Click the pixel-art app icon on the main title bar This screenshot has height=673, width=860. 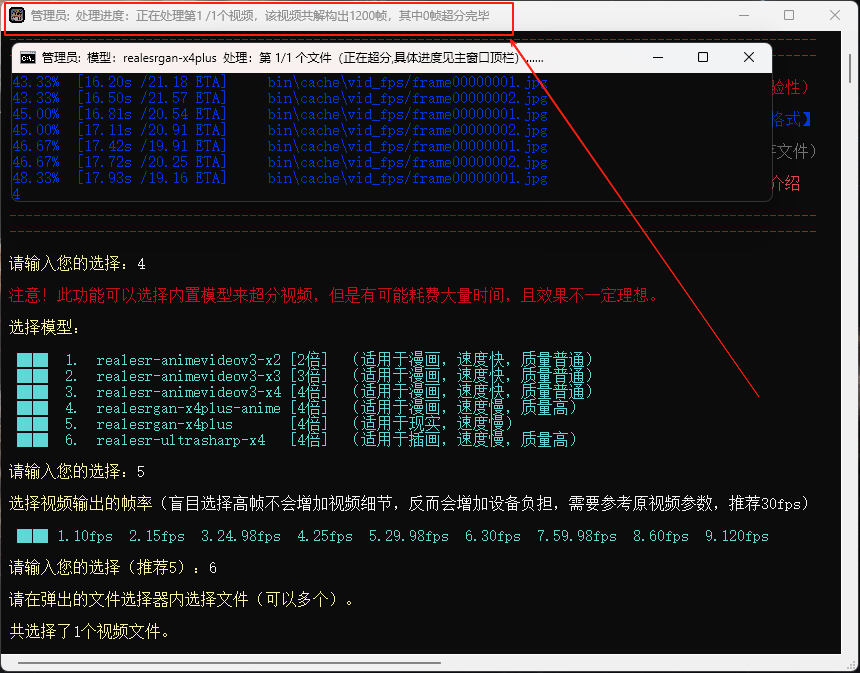(x=14, y=15)
